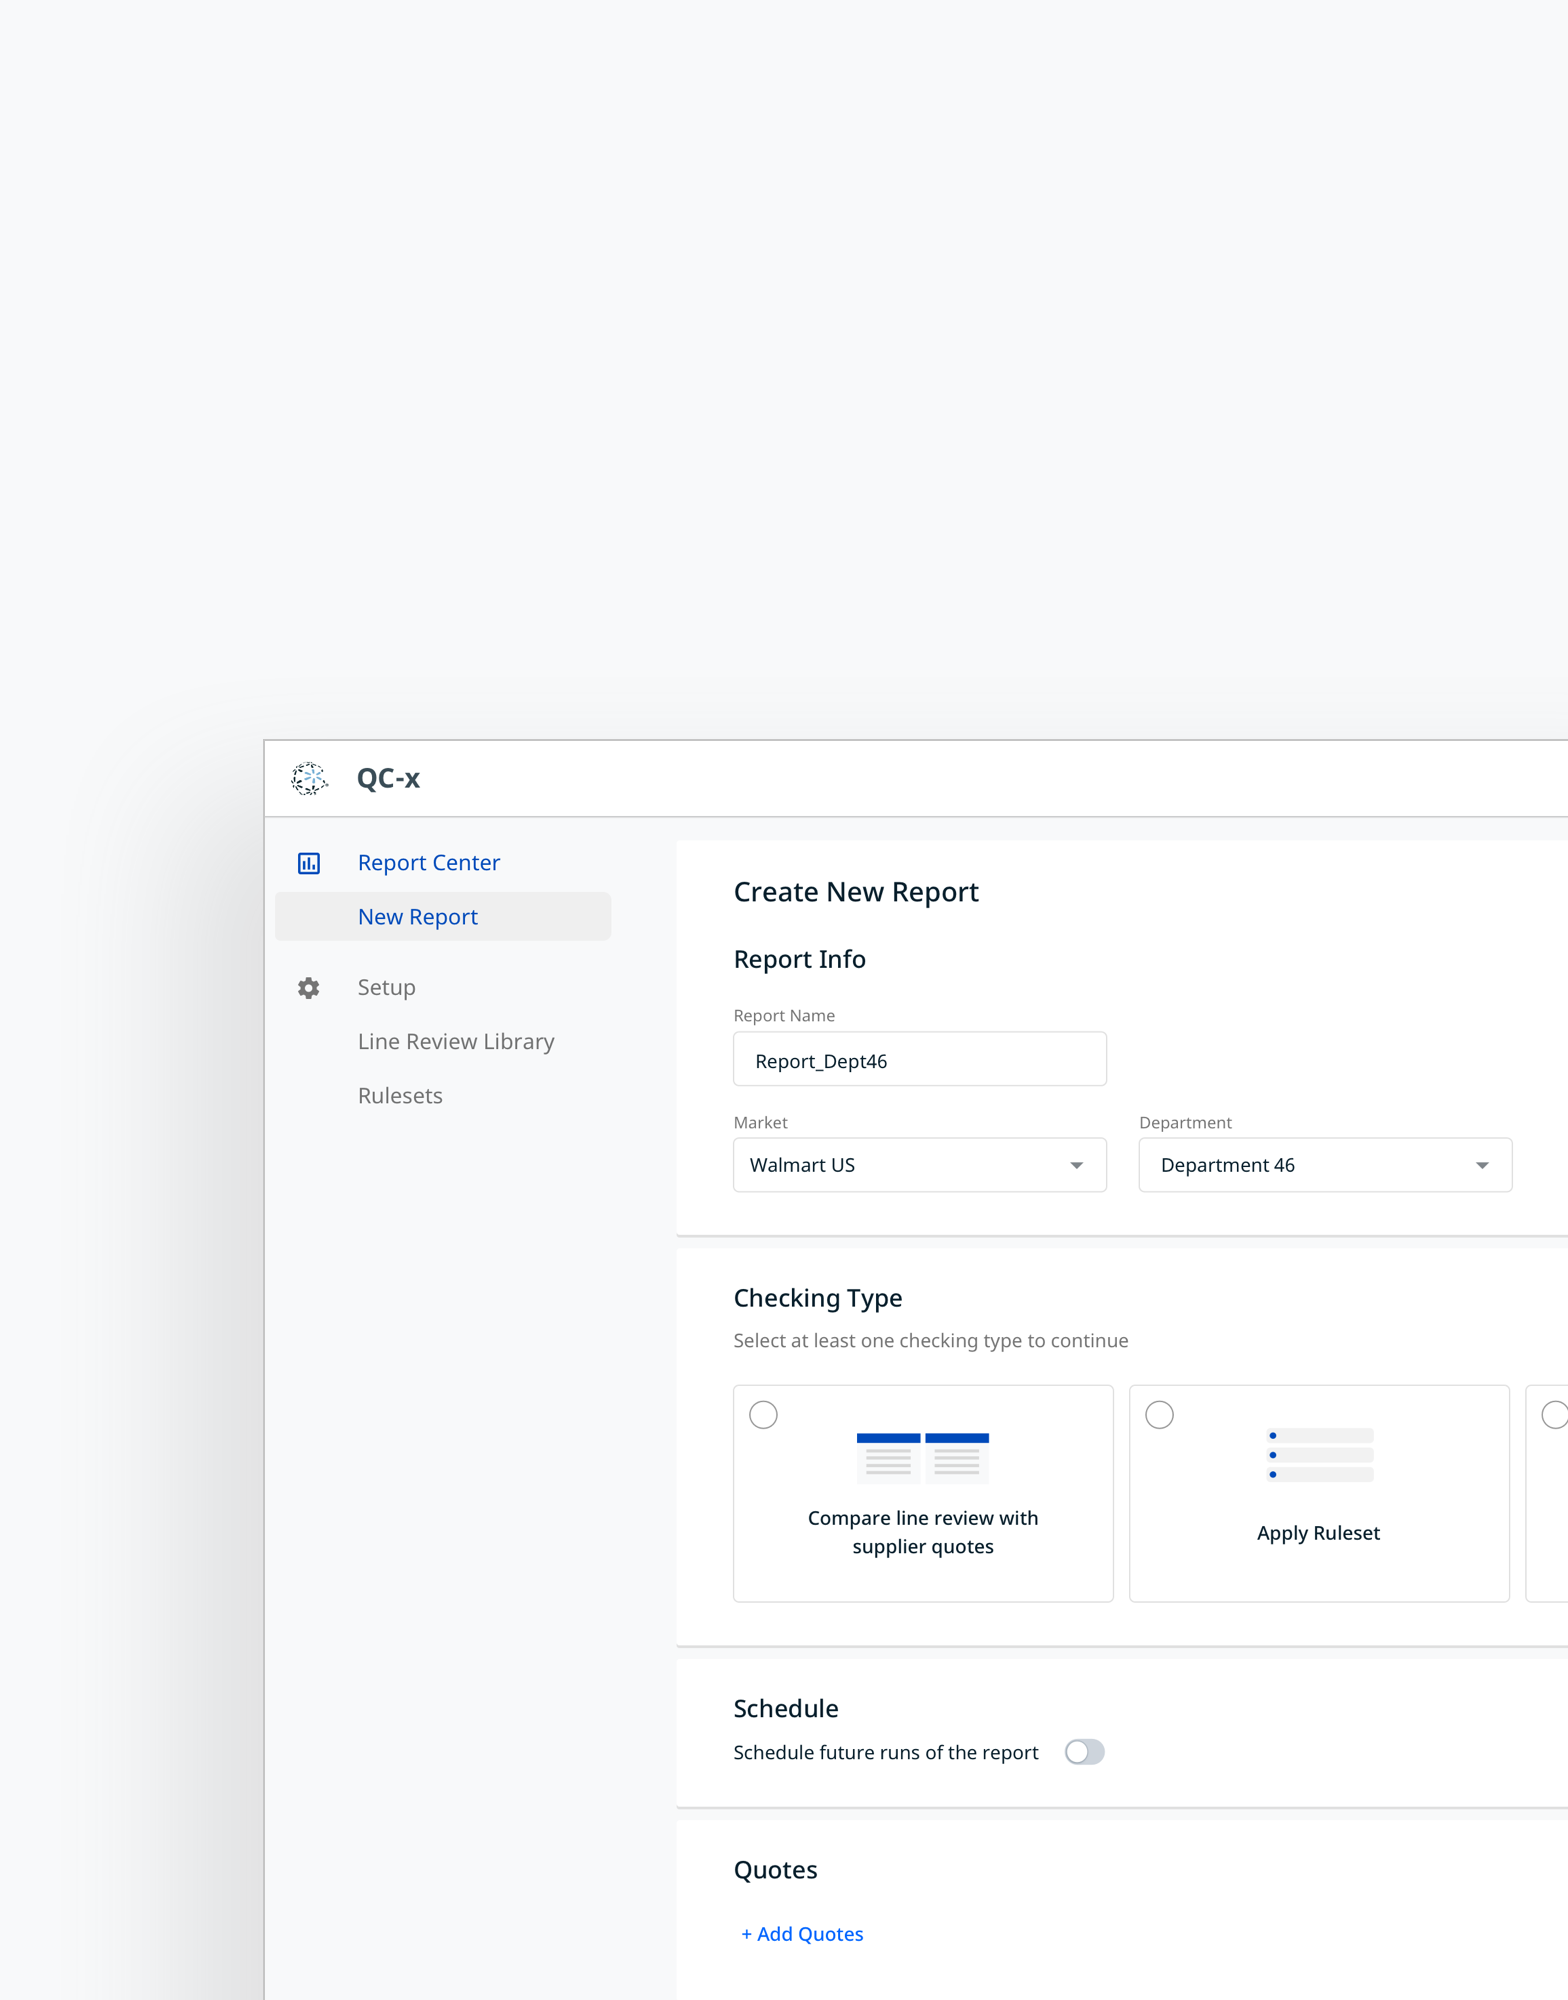Open the Market dropdown showing Walmart US
This screenshot has width=1568, height=2000.
[919, 1165]
